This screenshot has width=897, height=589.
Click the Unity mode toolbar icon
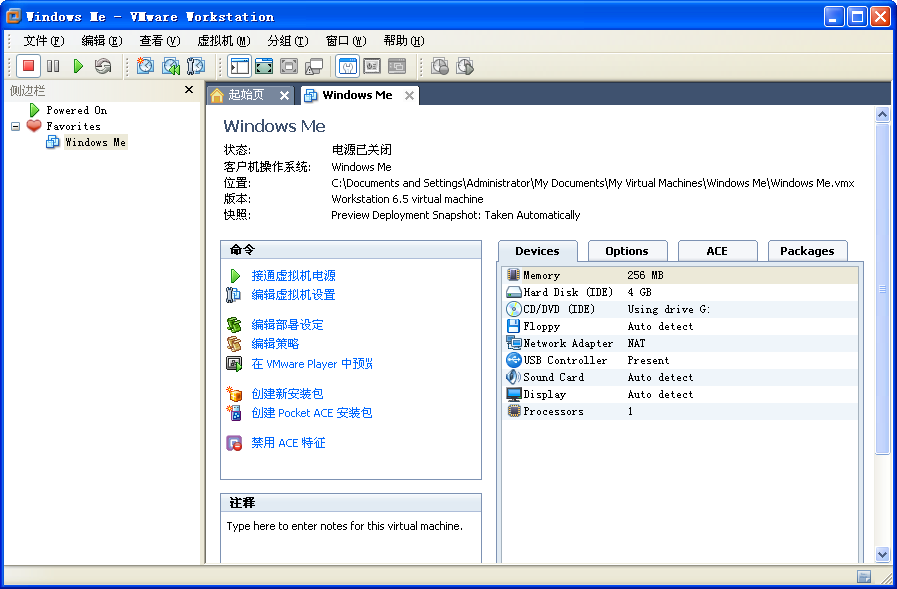coord(313,66)
